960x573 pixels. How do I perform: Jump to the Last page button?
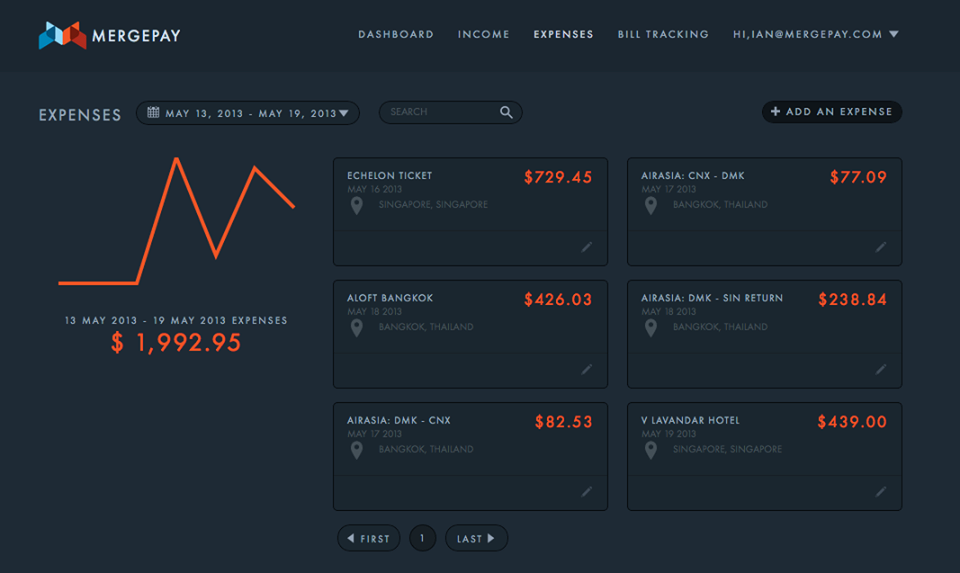coord(476,538)
